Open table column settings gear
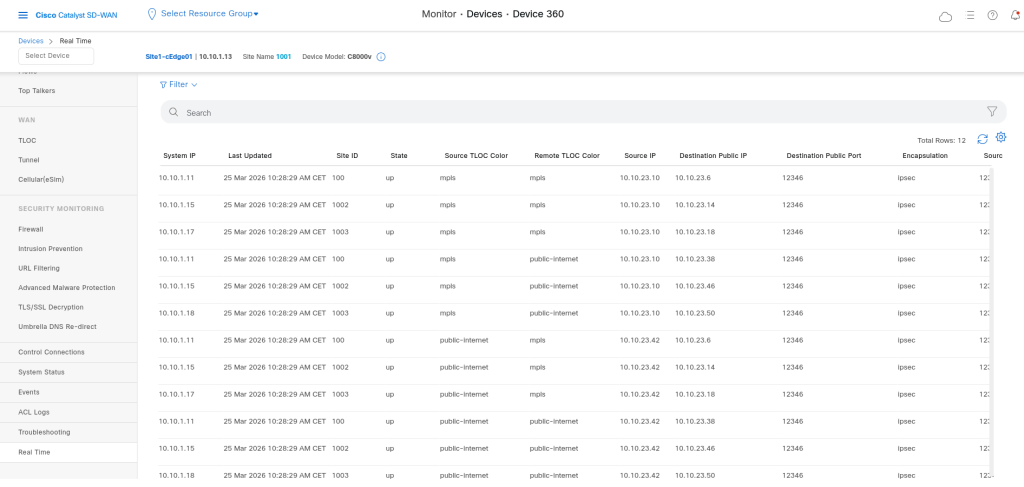 pos(1001,138)
